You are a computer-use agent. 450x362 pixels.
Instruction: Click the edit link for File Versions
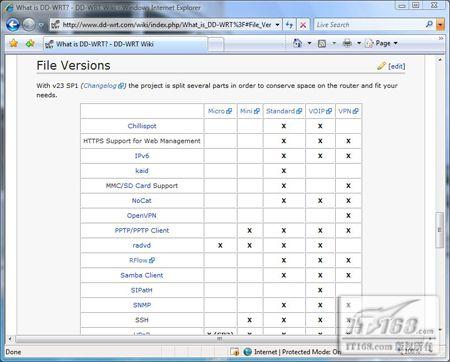(397, 66)
